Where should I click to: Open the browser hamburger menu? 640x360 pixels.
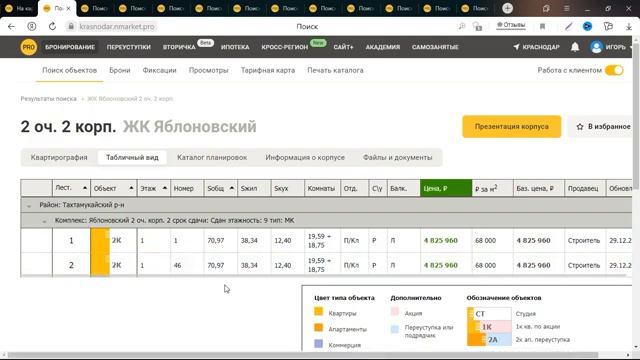(567, 8)
